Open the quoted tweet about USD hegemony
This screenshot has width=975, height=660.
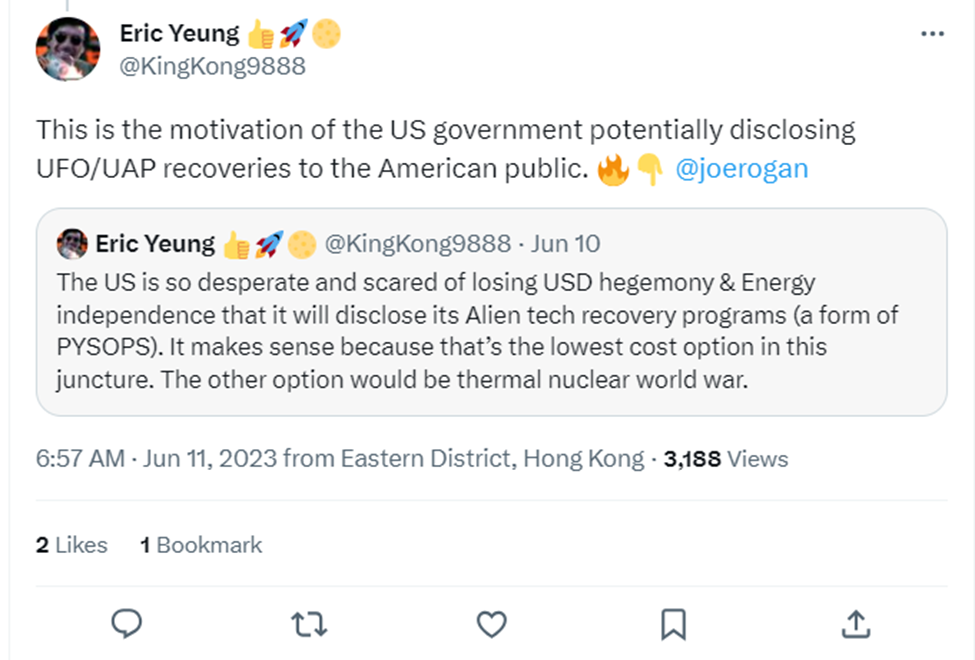click(490, 332)
